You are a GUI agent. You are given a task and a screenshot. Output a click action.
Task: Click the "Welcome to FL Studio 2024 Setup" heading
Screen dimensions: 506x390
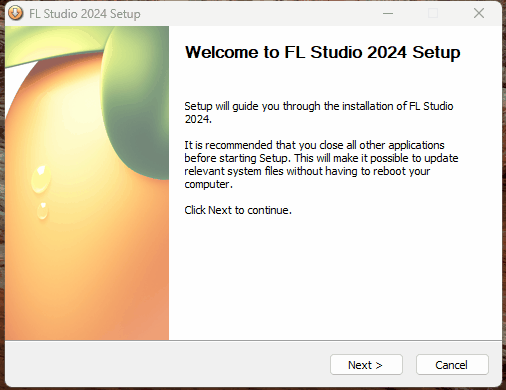tap(323, 52)
